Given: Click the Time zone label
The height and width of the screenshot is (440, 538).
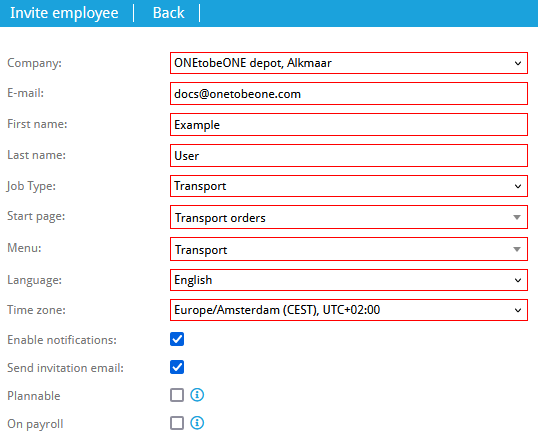Looking at the screenshot, I should (x=36, y=310).
